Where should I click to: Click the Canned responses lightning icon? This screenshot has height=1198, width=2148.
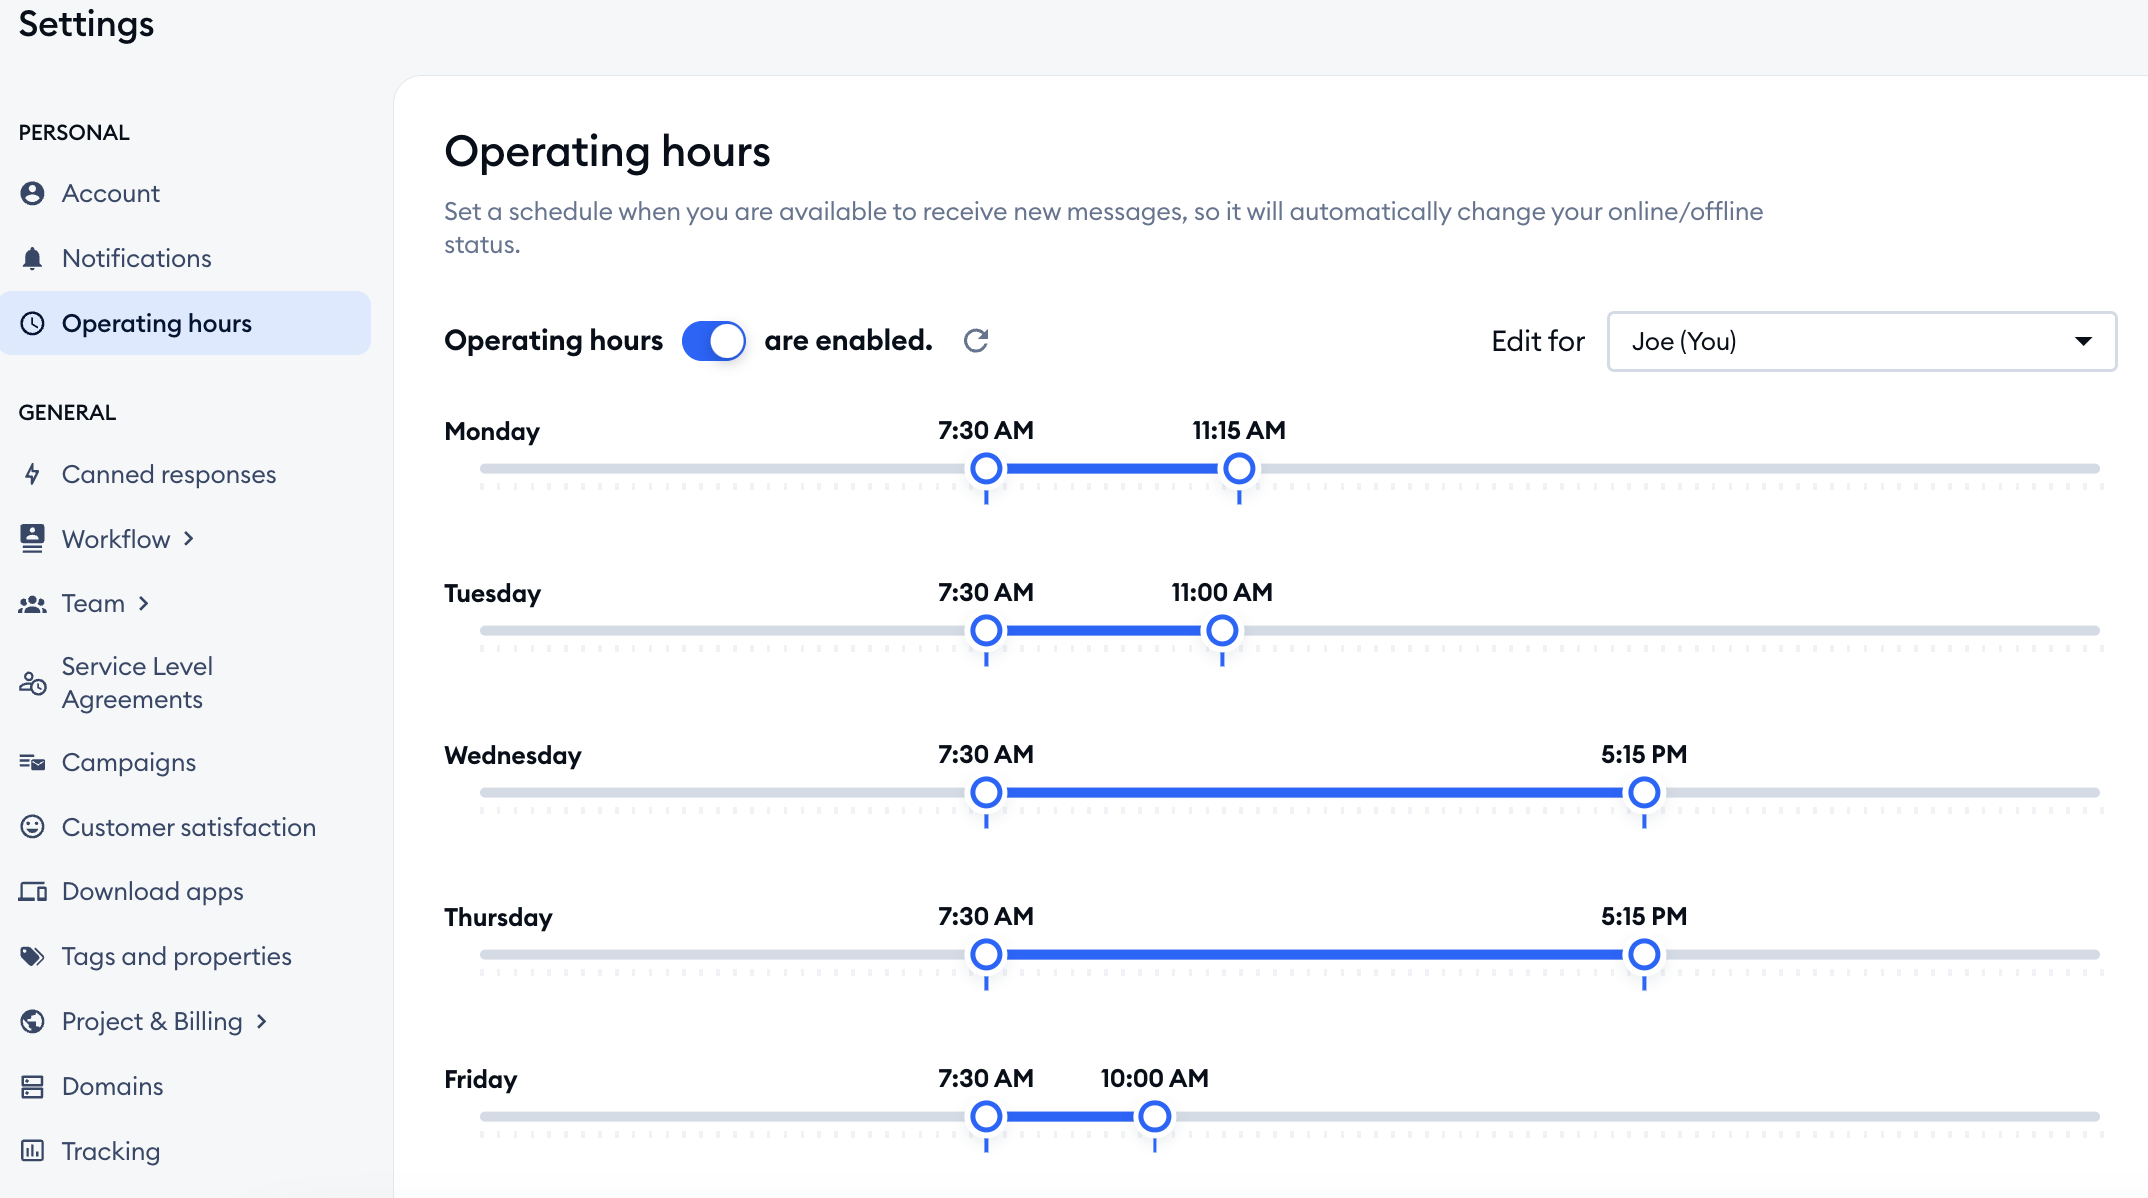(x=33, y=474)
